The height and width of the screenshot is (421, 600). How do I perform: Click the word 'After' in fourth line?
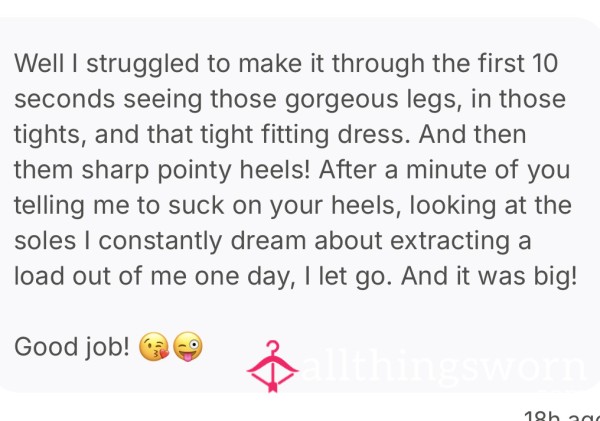coord(347,170)
